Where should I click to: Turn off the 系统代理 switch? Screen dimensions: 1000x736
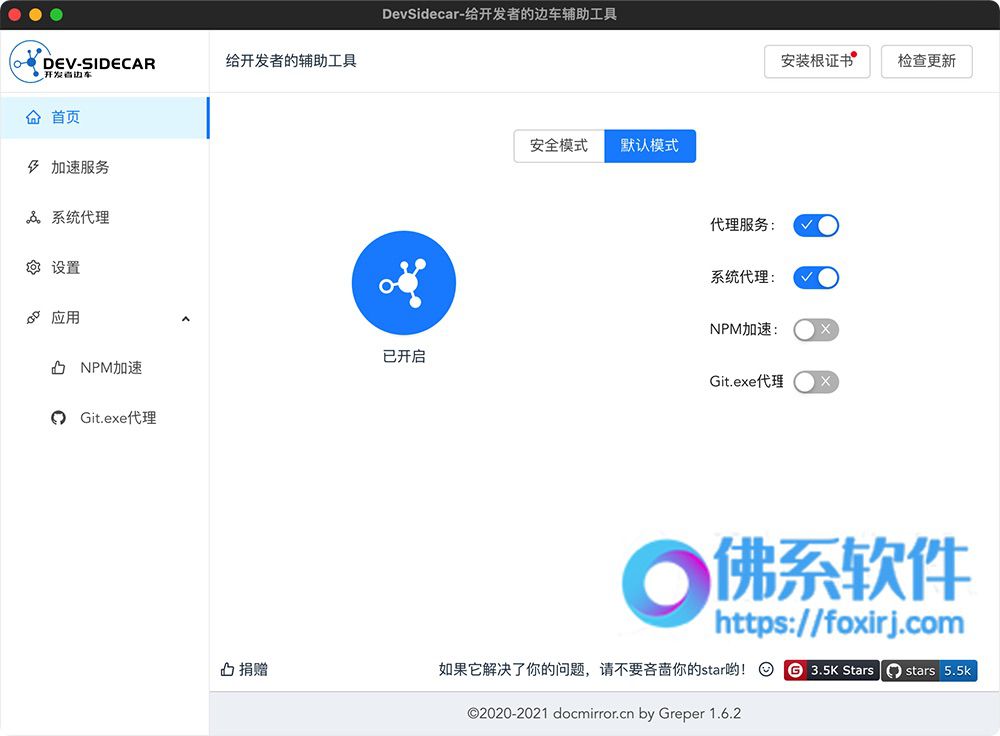point(816,277)
